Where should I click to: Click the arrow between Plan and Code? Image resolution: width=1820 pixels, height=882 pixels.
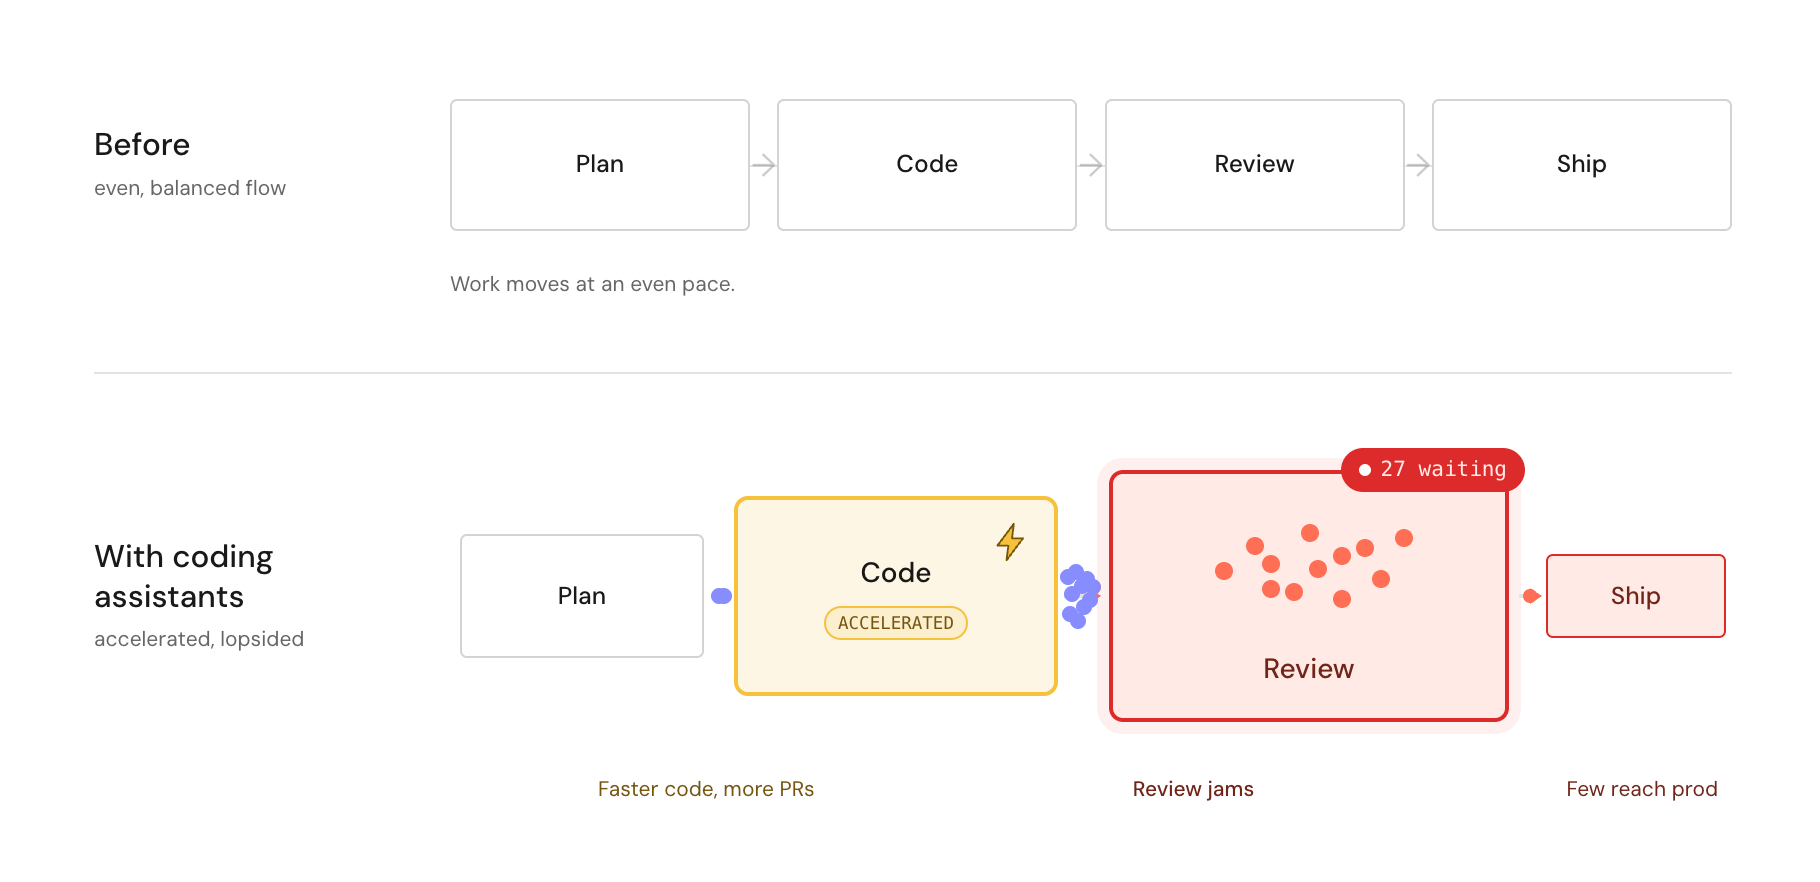(764, 165)
